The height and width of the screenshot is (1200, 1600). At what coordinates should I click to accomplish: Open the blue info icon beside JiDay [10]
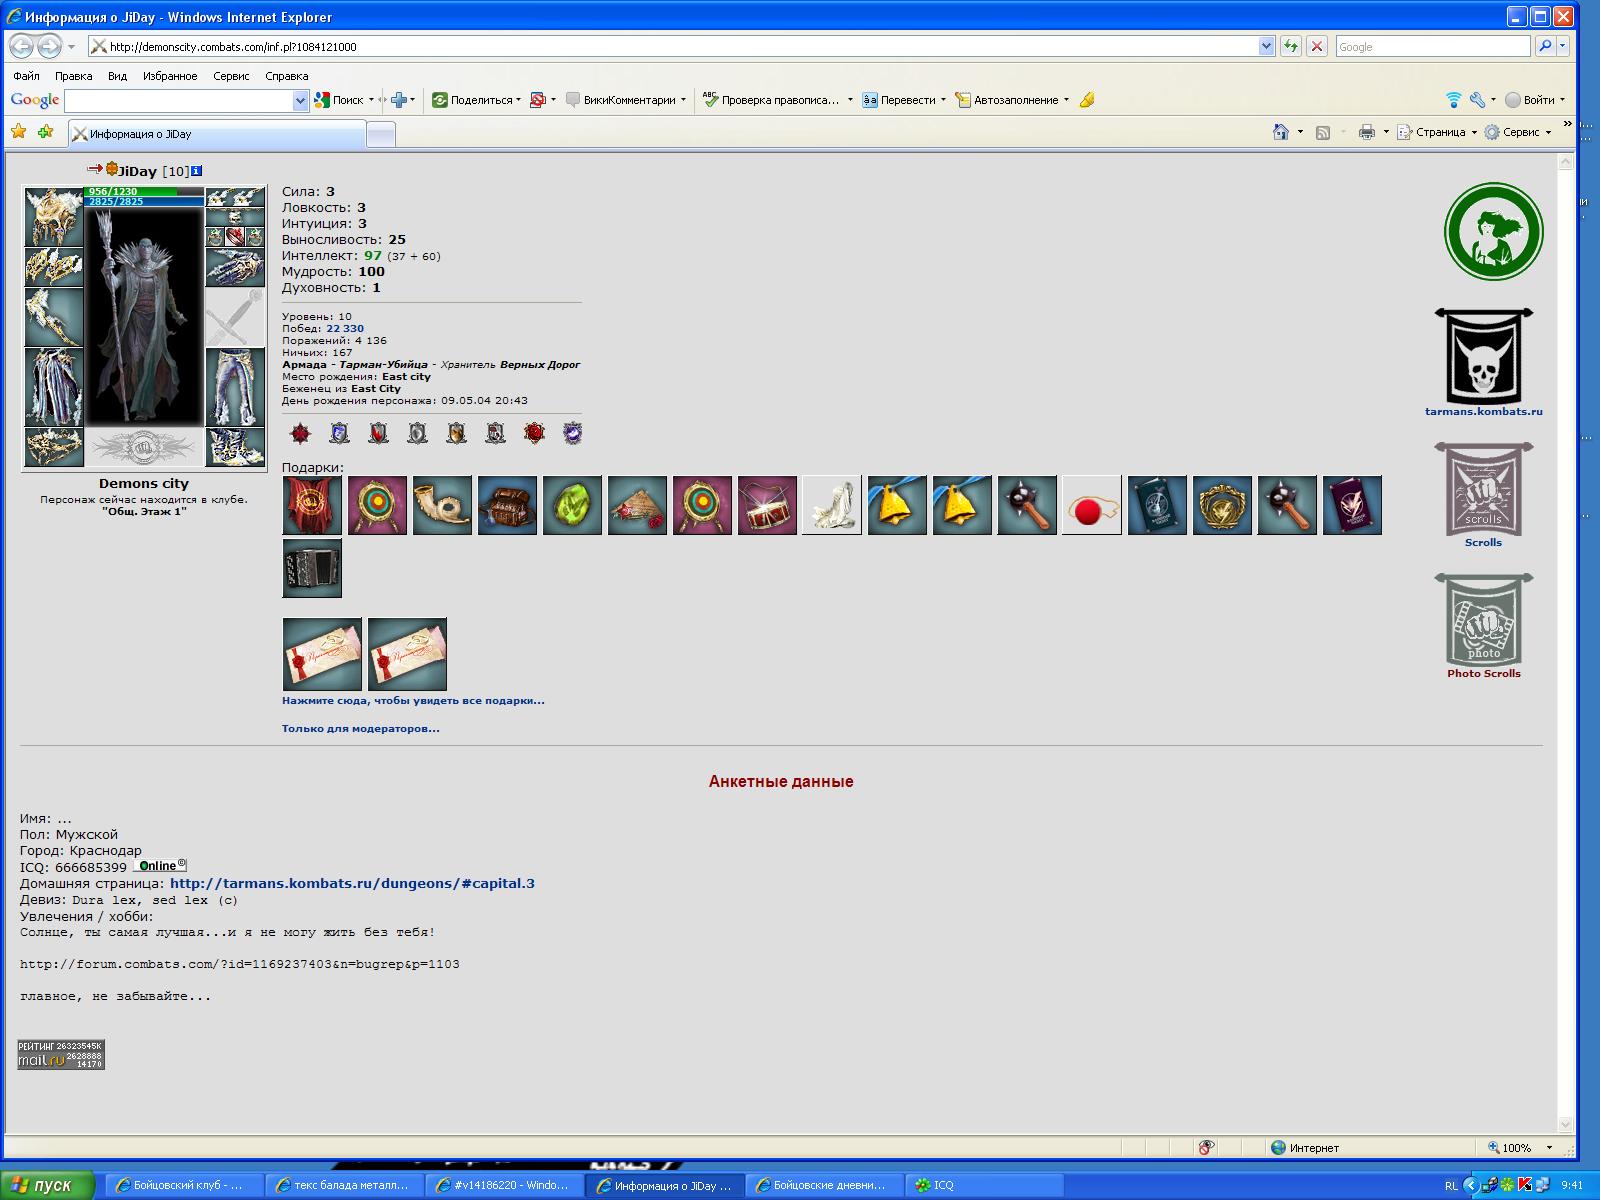coord(197,171)
